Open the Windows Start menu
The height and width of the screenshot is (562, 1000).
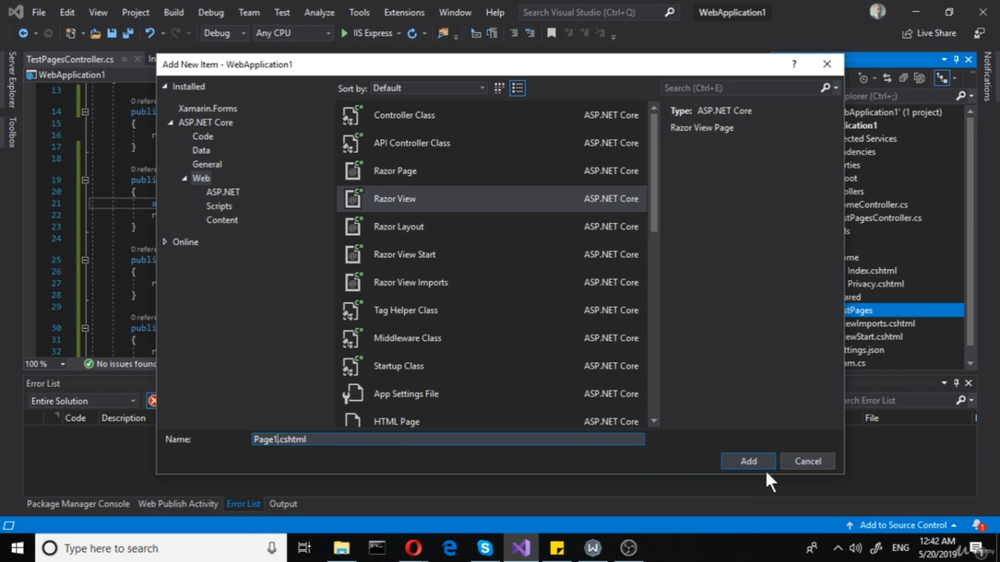pos(17,548)
